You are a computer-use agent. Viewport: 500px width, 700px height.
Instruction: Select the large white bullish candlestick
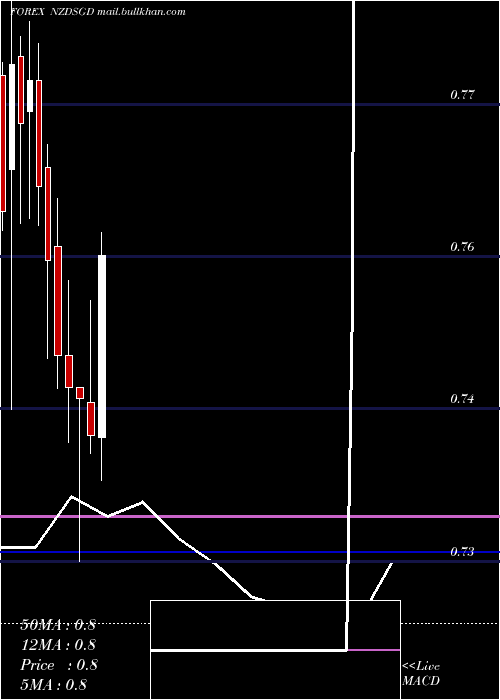pos(102,346)
